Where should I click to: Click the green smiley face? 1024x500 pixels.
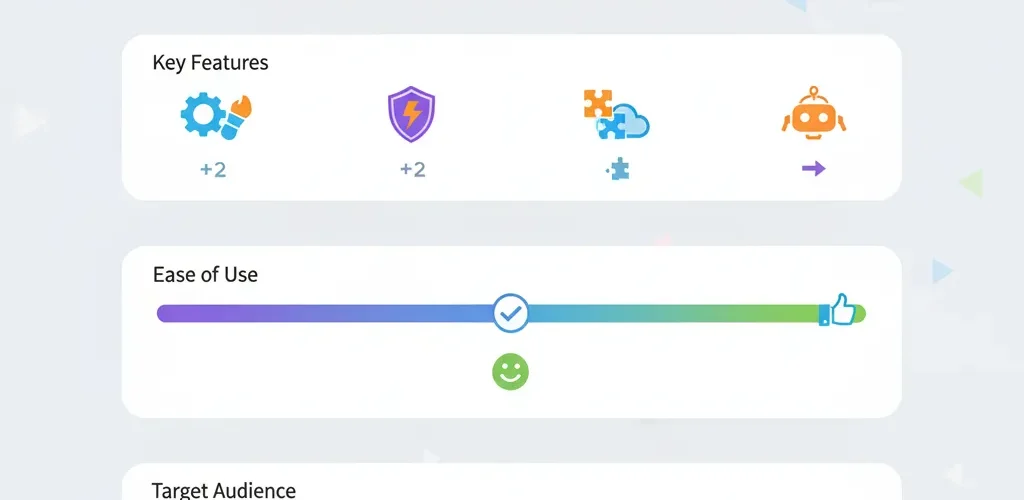point(510,372)
